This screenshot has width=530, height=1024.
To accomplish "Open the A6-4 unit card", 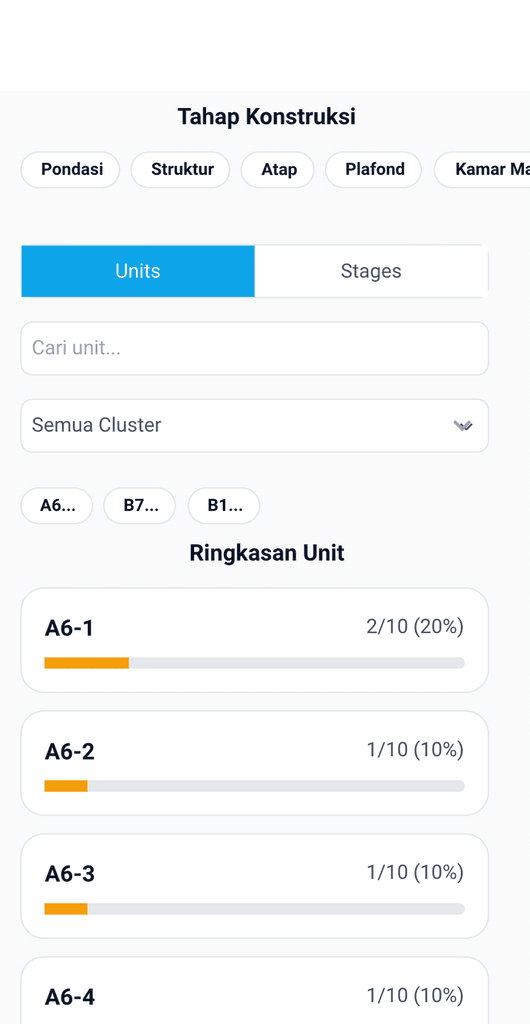I will pos(255,990).
